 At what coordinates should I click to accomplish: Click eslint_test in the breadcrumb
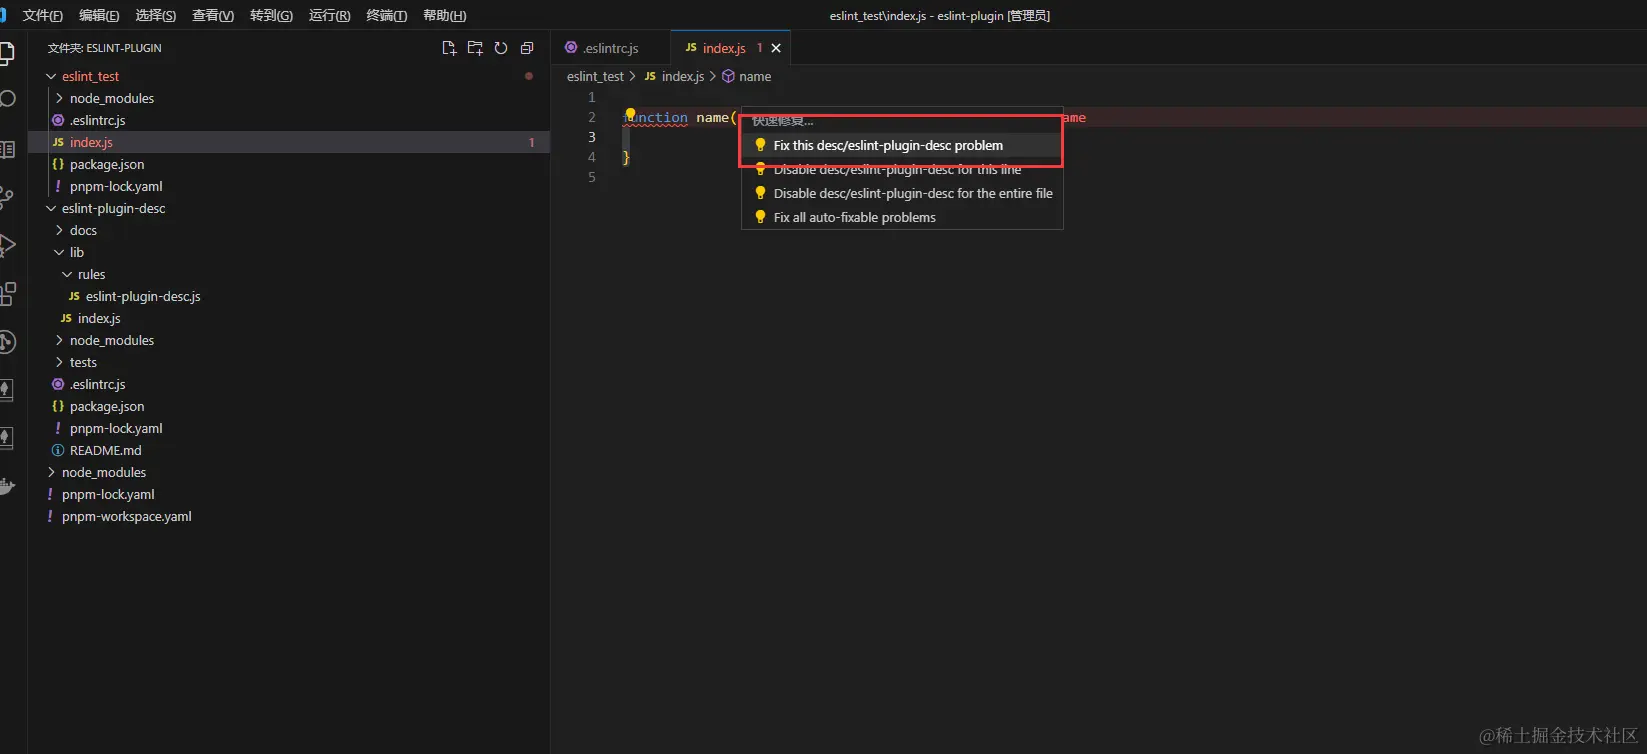(x=595, y=76)
